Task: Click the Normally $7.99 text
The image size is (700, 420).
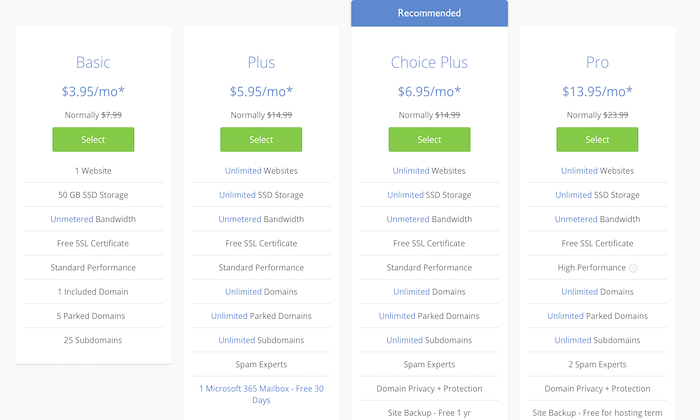Action: (93, 115)
